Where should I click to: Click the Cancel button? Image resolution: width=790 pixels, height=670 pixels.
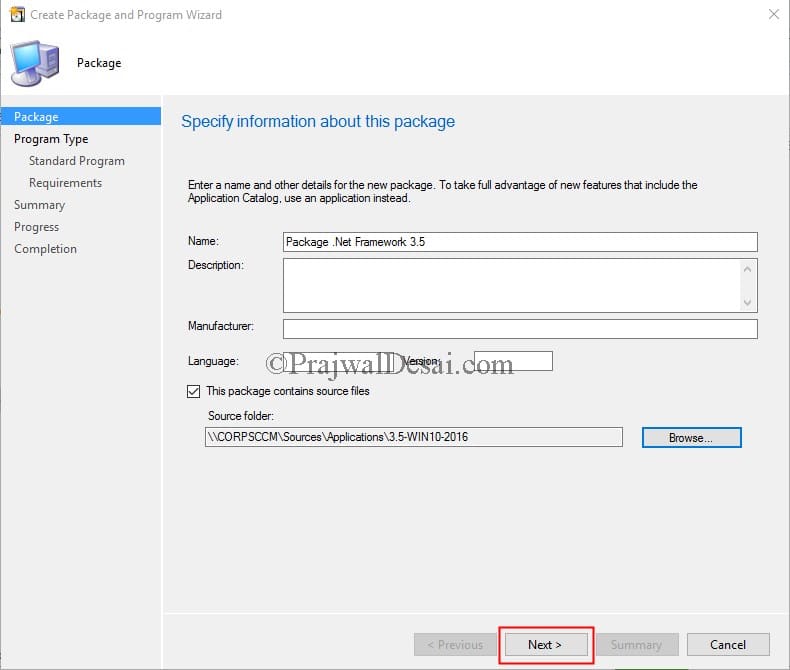(728, 645)
